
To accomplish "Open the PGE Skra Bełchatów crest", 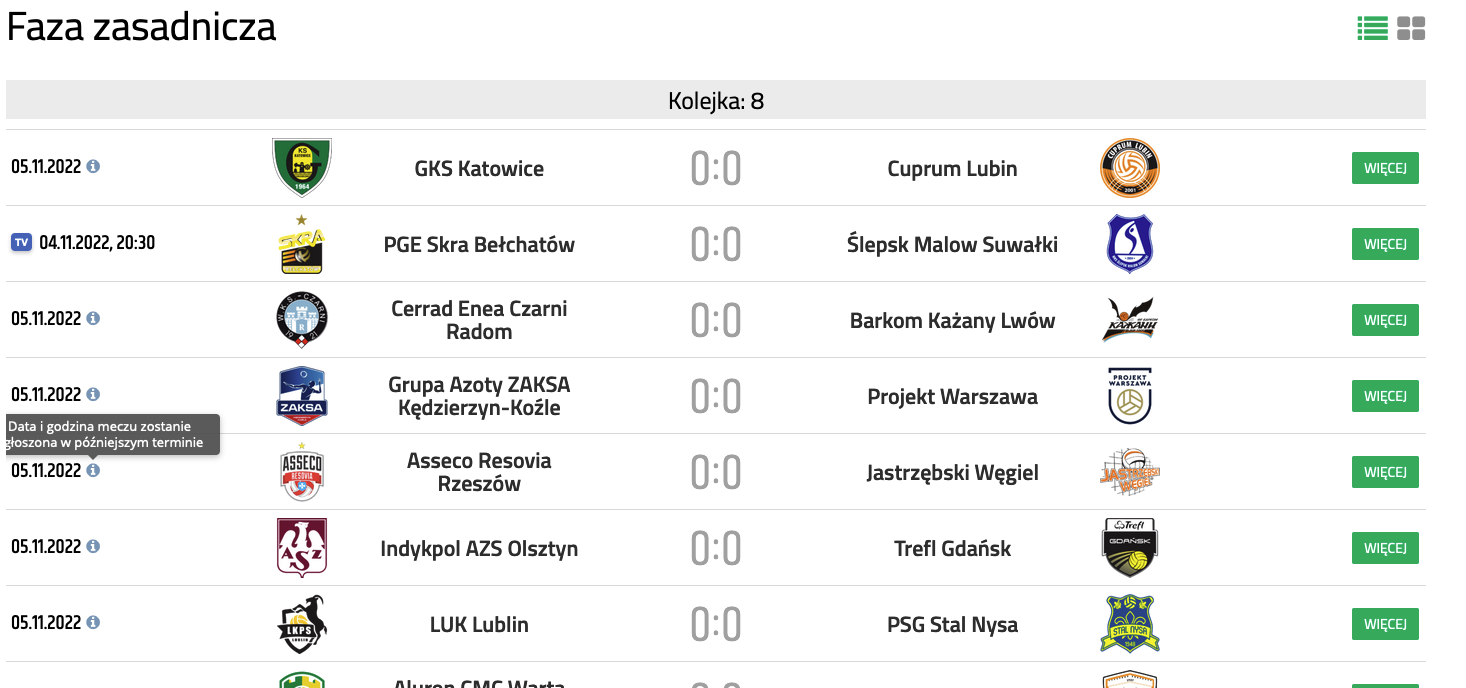I will click(x=302, y=244).
